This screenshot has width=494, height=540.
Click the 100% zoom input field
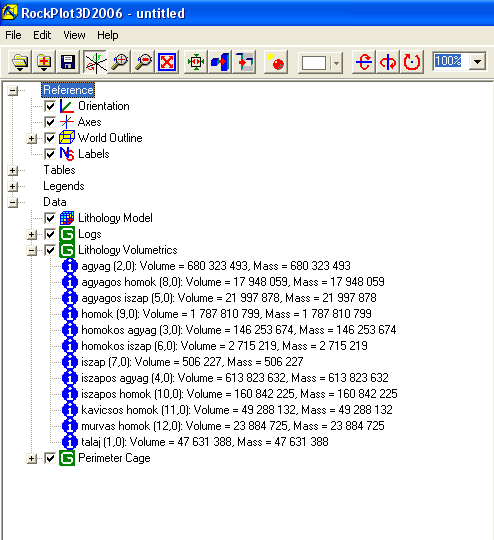451,62
